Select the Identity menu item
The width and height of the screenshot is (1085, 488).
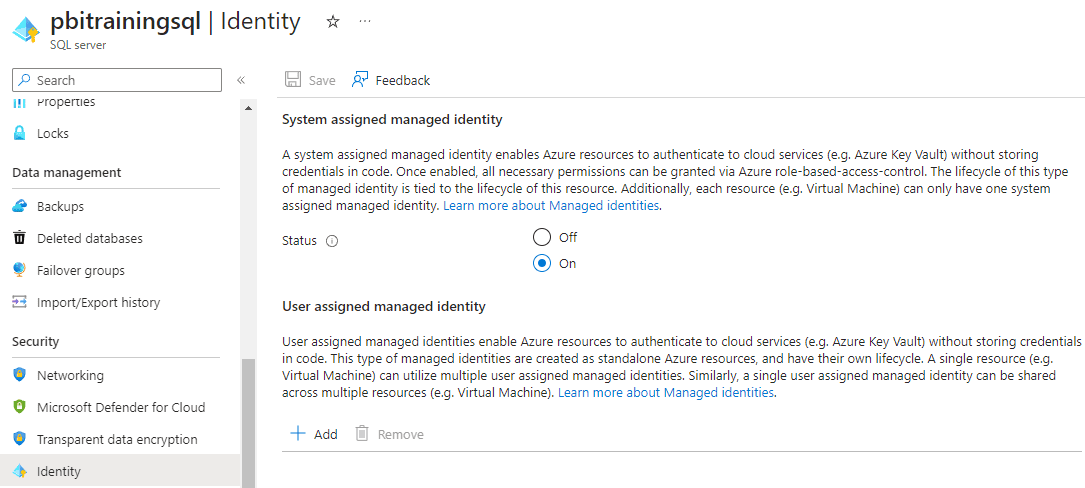(120, 471)
